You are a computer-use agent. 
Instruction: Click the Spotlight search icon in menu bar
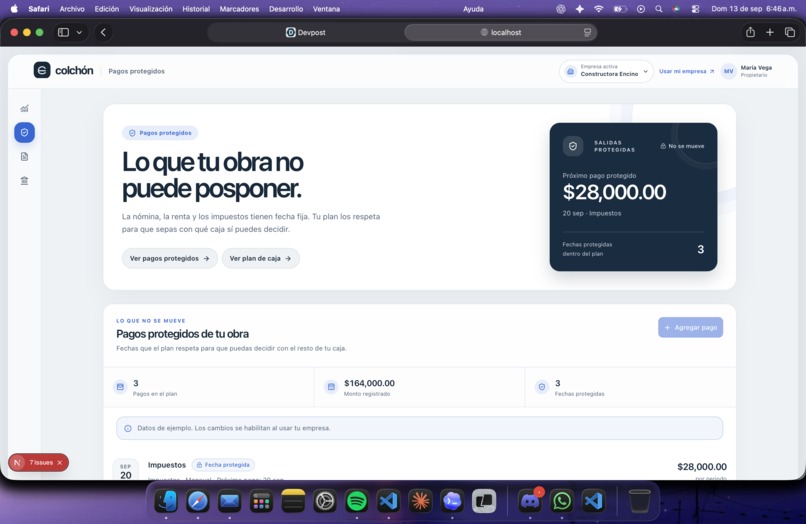658,9
